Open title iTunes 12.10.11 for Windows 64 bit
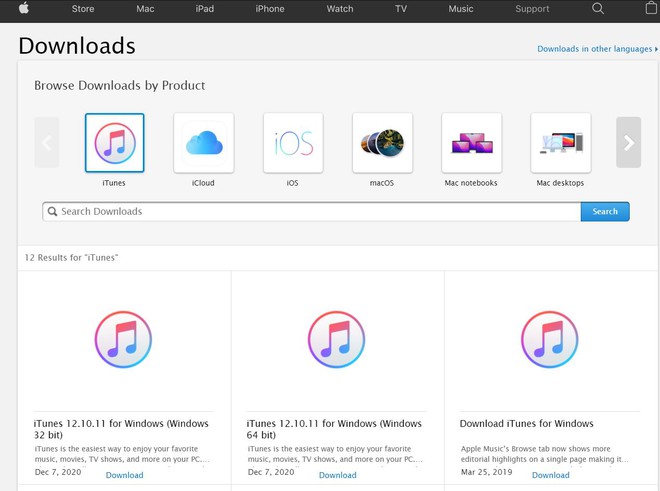 pyautogui.click(x=334, y=429)
